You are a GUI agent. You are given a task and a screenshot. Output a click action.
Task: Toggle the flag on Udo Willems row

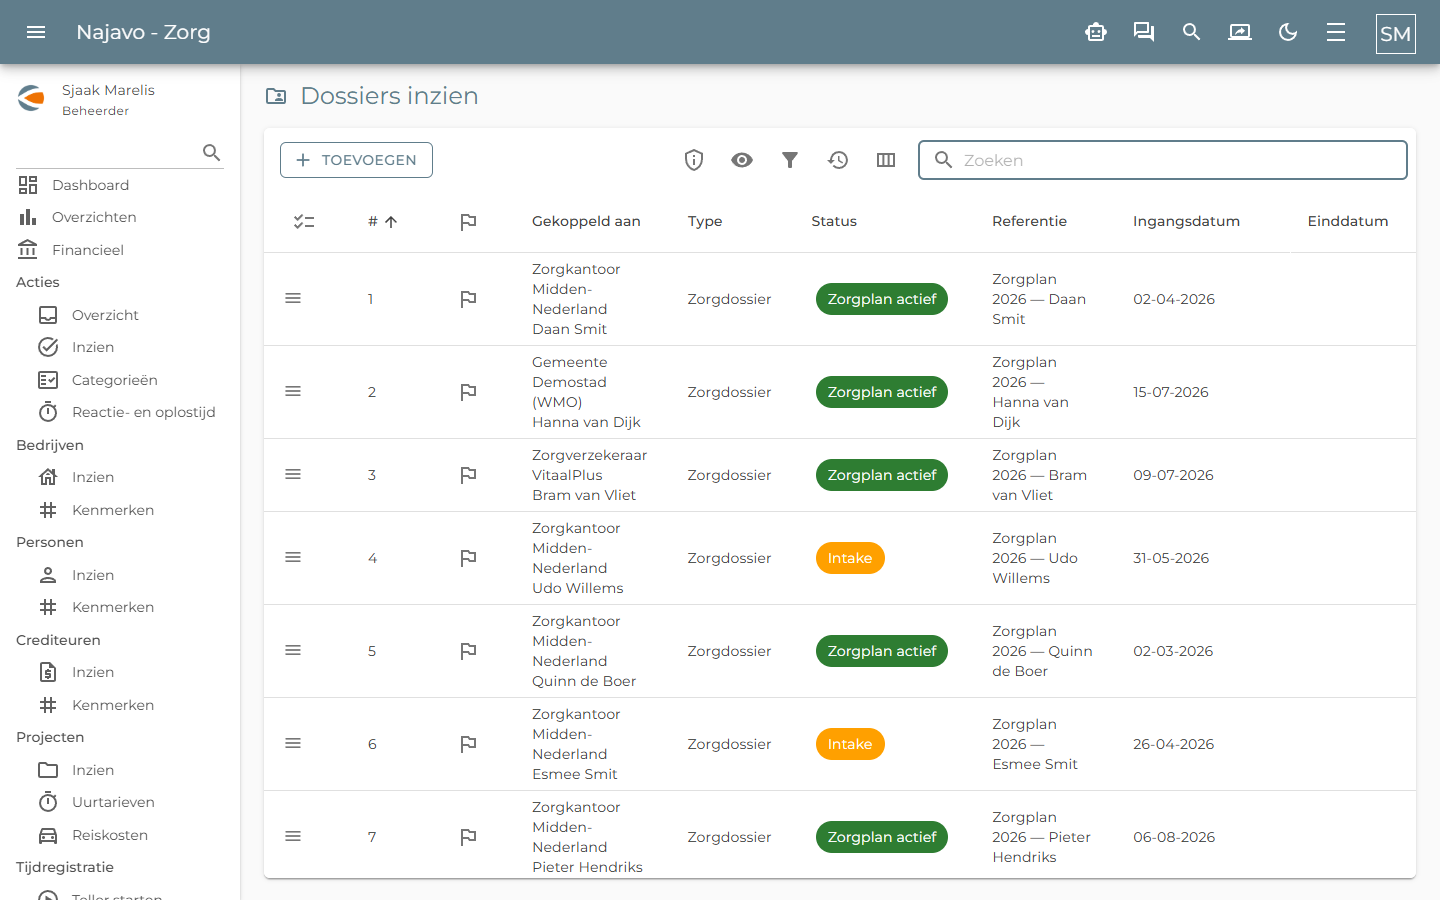tap(468, 558)
